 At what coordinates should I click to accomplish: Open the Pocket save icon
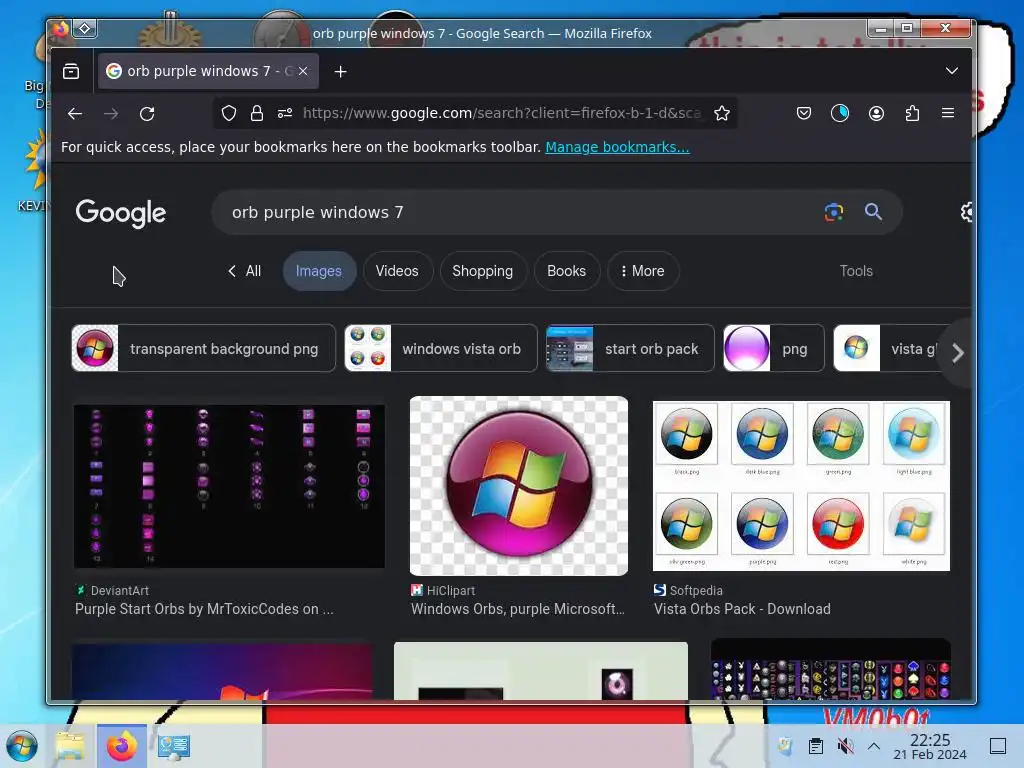[x=804, y=114]
